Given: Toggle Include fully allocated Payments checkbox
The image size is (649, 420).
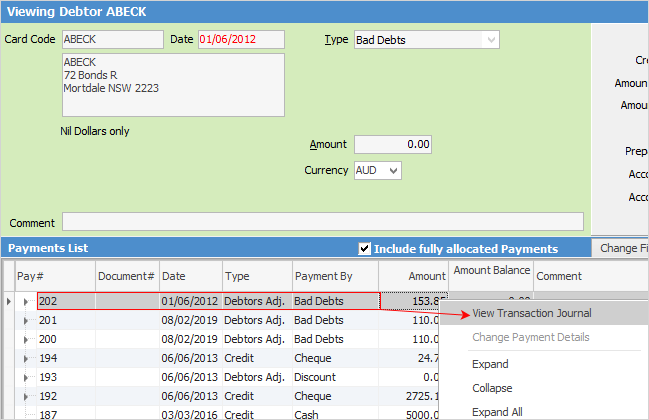Looking at the screenshot, I should click(x=364, y=248).
